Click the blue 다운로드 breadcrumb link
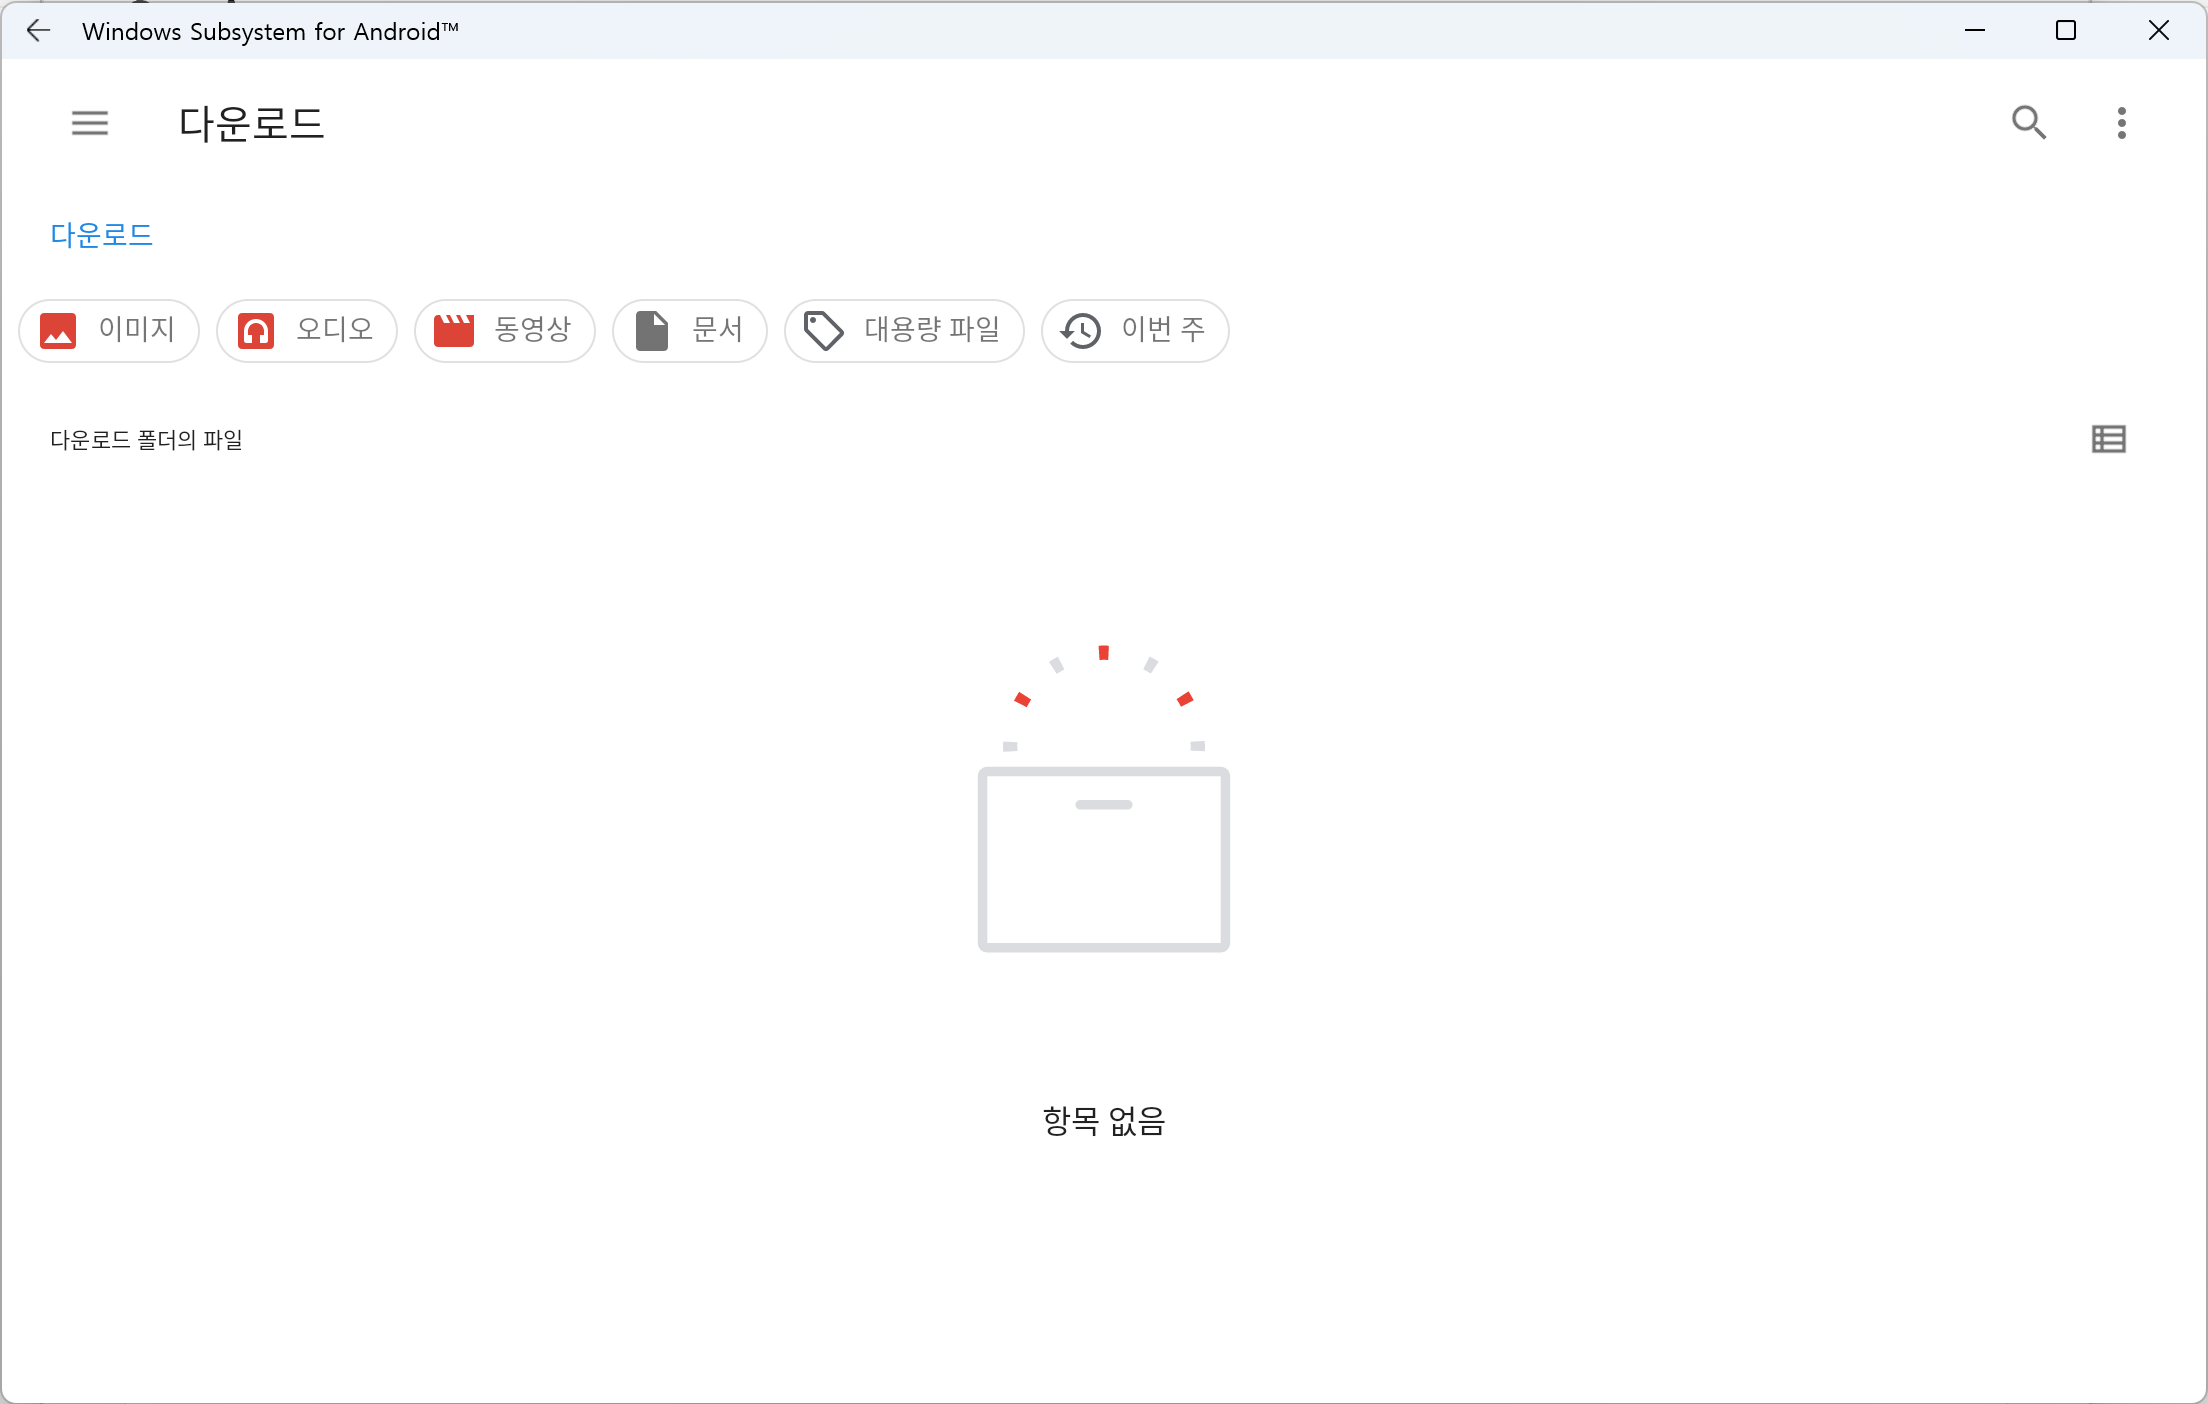2208x1404 pixels. click(x=101, y=235)
